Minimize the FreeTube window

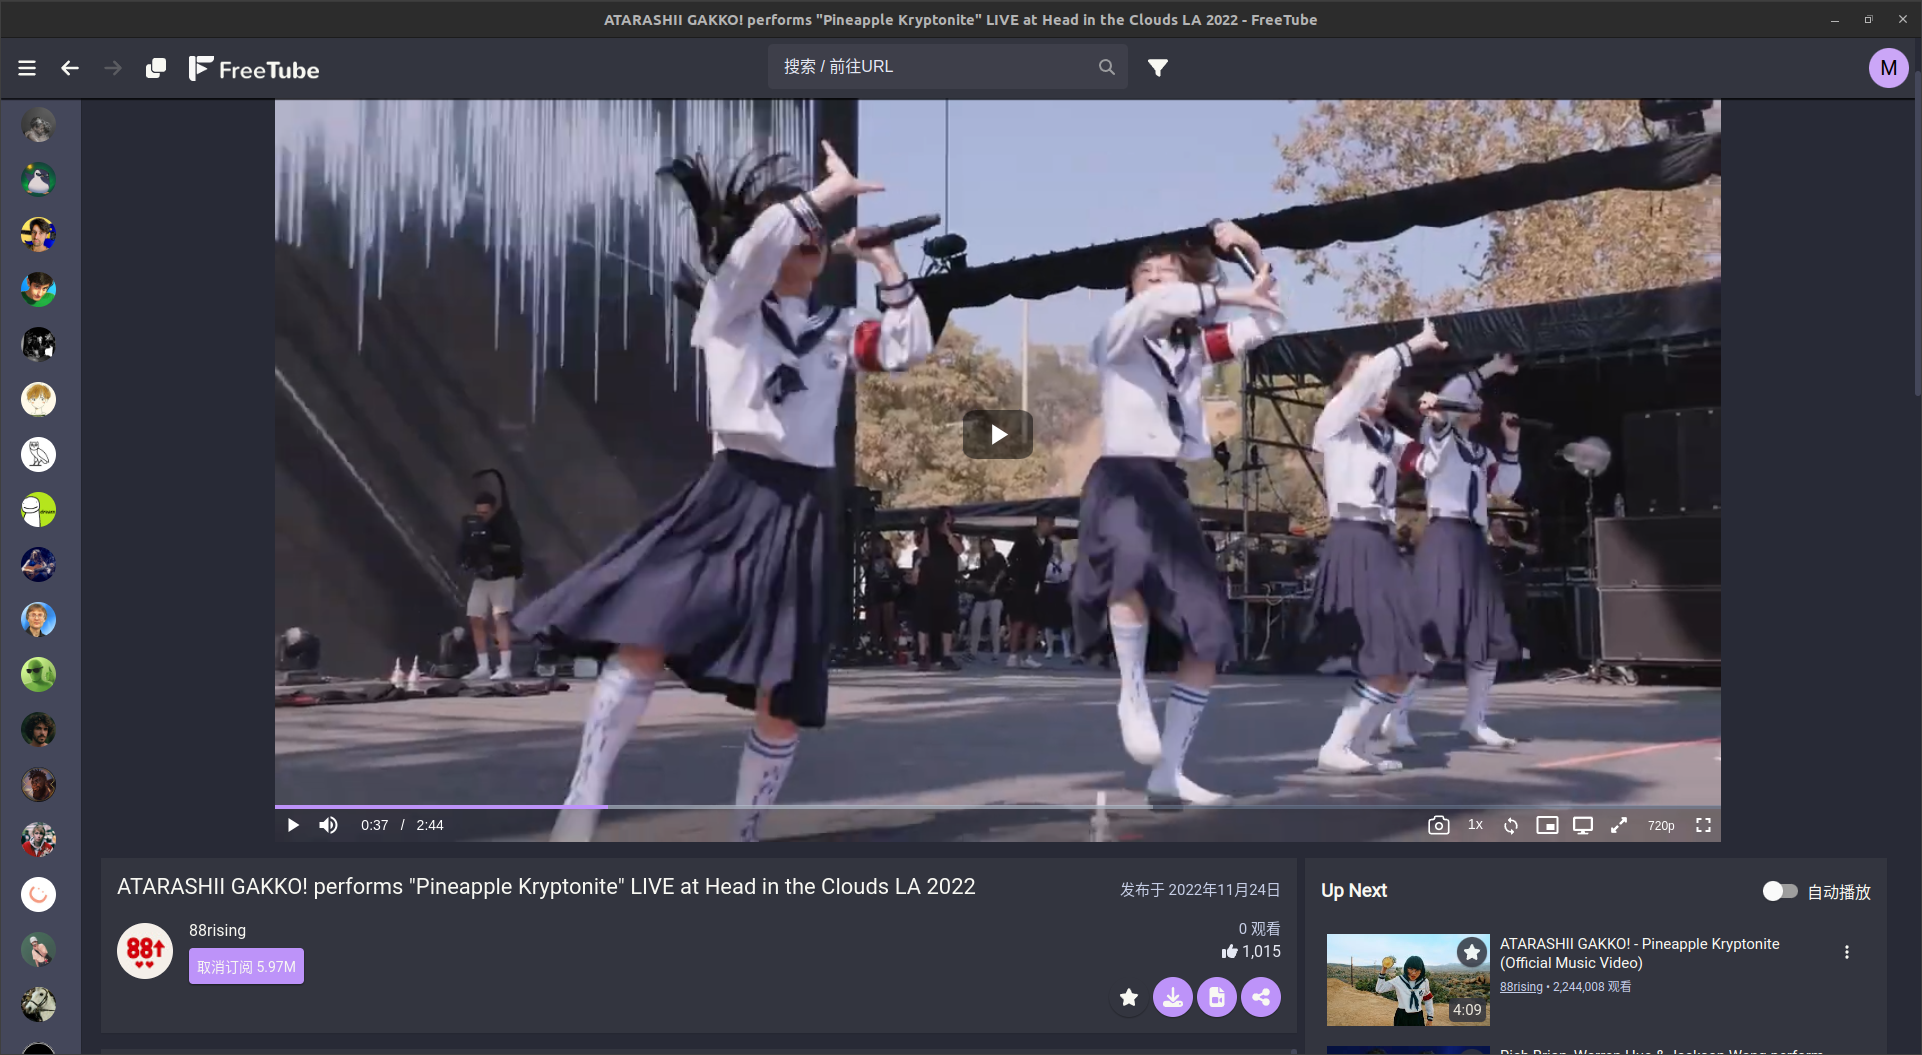click(1835, 19)
